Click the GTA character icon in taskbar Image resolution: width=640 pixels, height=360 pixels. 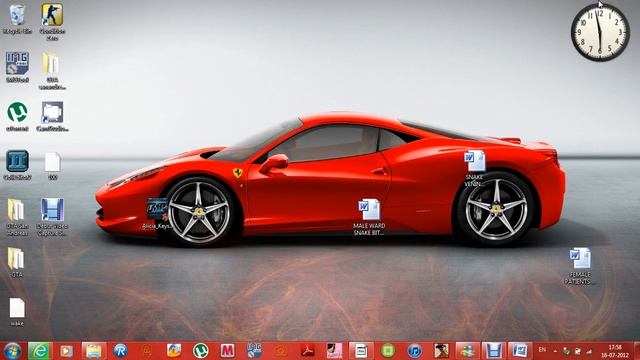(441, 351)
